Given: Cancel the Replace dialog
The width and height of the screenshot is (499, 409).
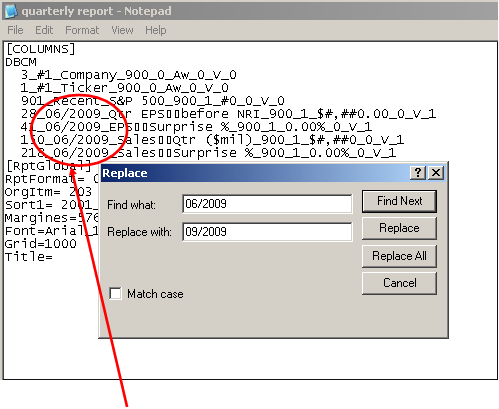Looking at the screenshot, I should point(399,283).
